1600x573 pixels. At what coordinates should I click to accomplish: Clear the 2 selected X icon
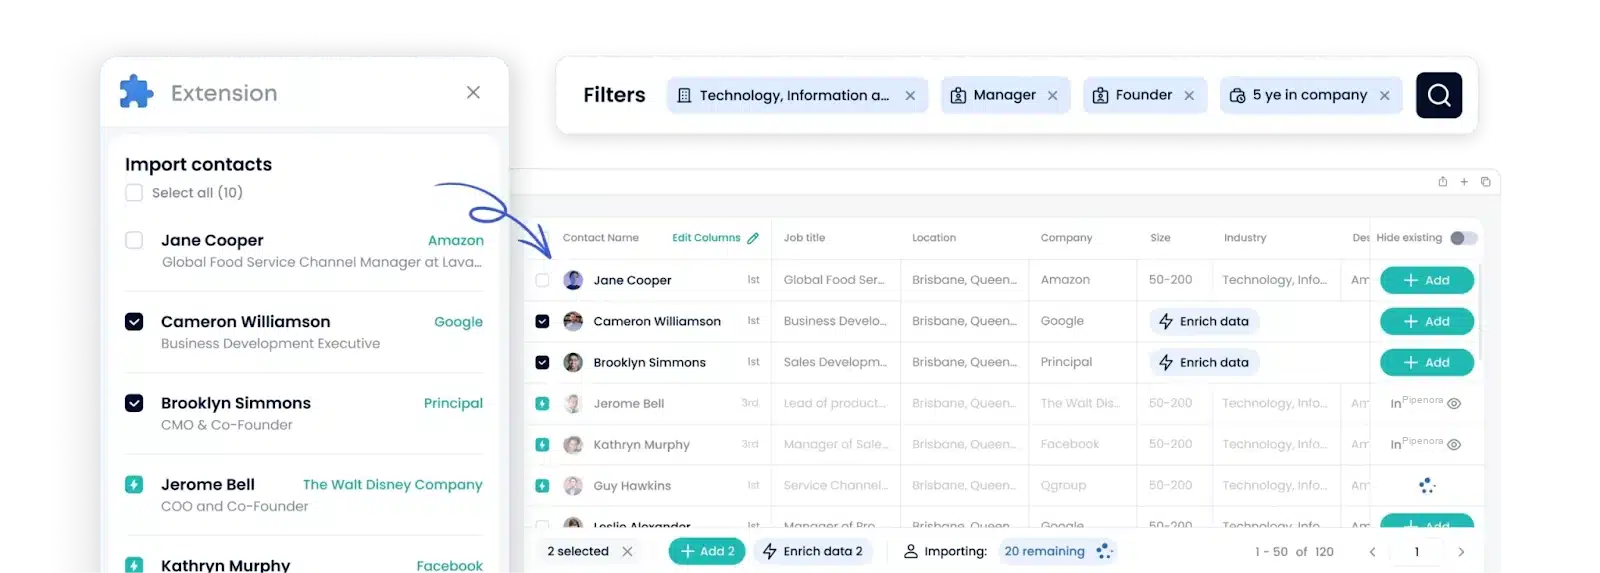coord(627,551)
